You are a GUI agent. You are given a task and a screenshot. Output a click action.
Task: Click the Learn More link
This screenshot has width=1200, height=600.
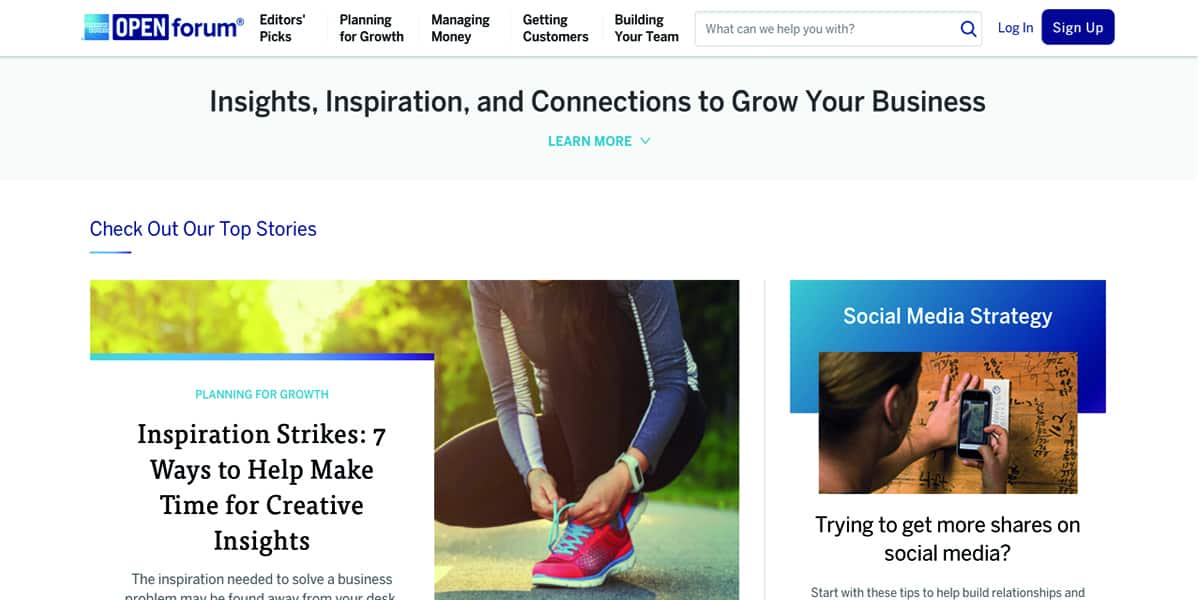tap(590, 141)
